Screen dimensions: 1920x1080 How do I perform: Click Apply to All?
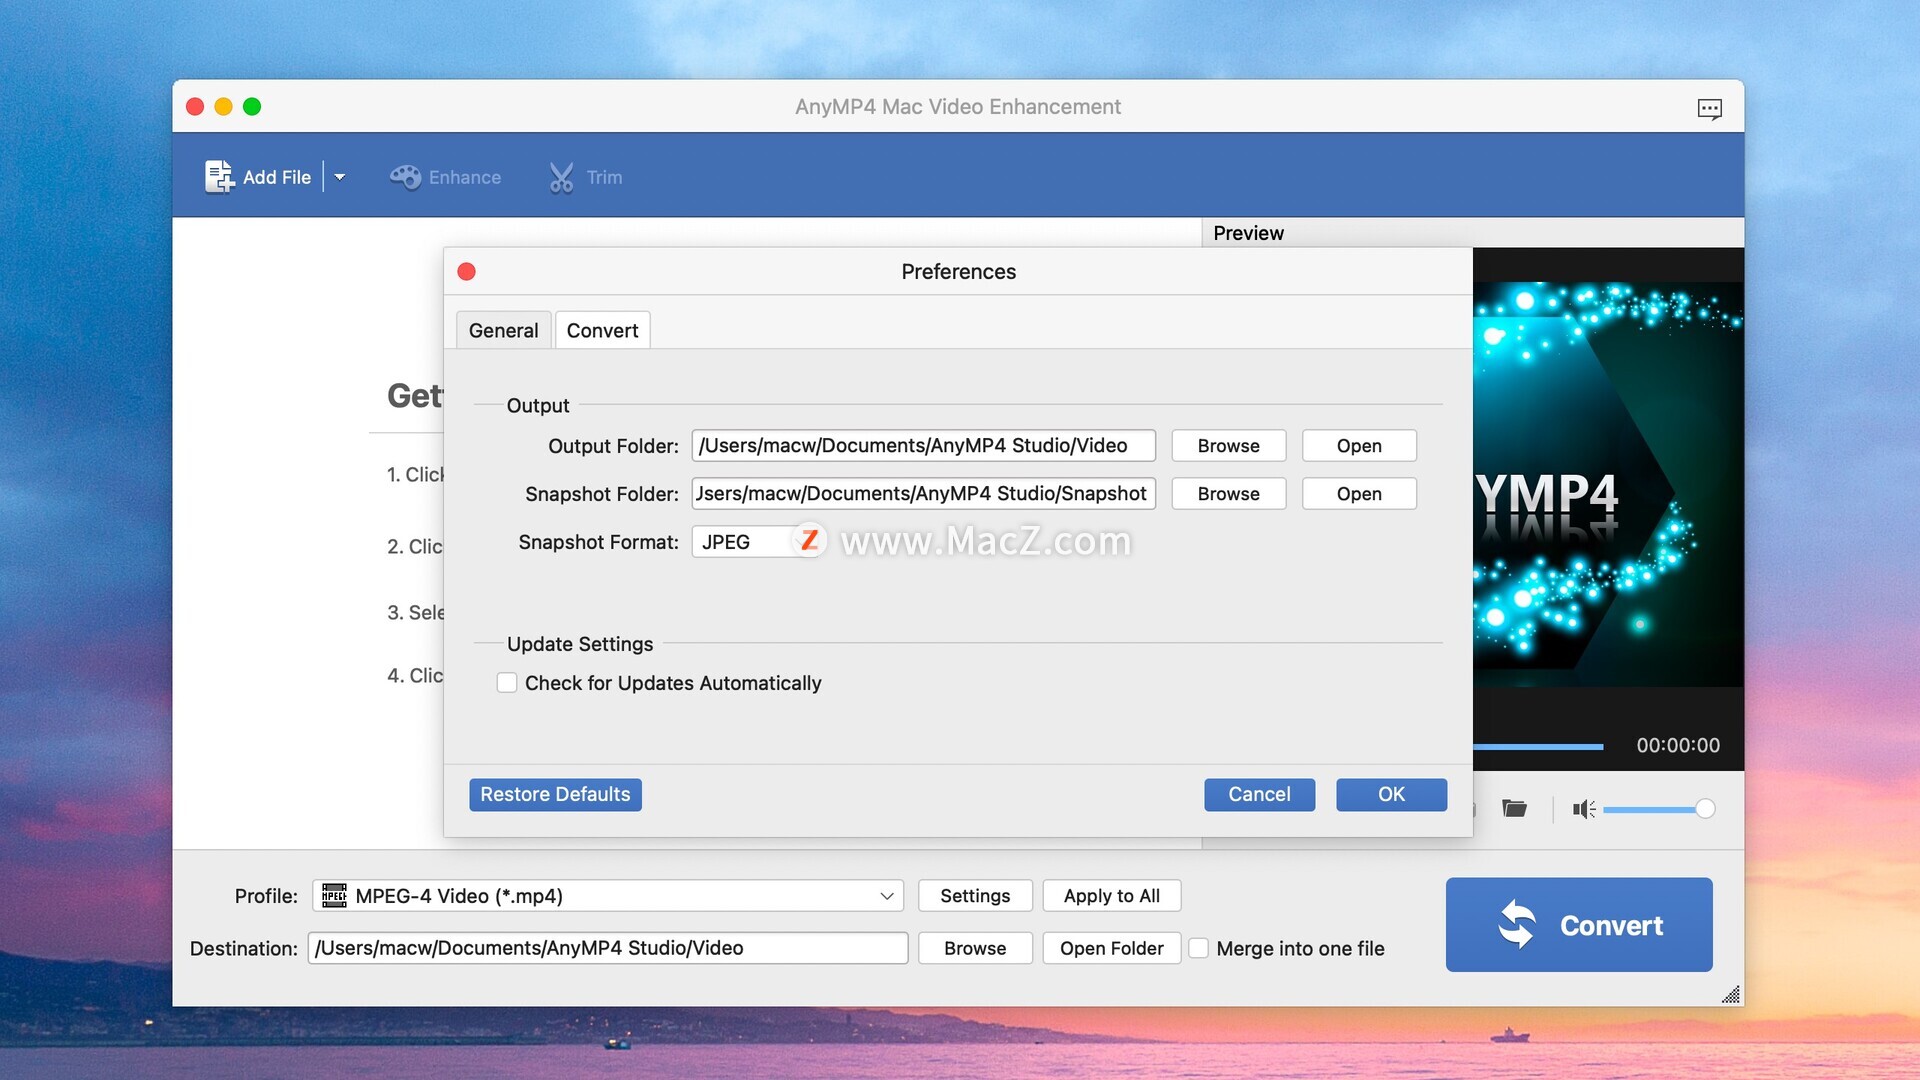[x=1111, y=896]
